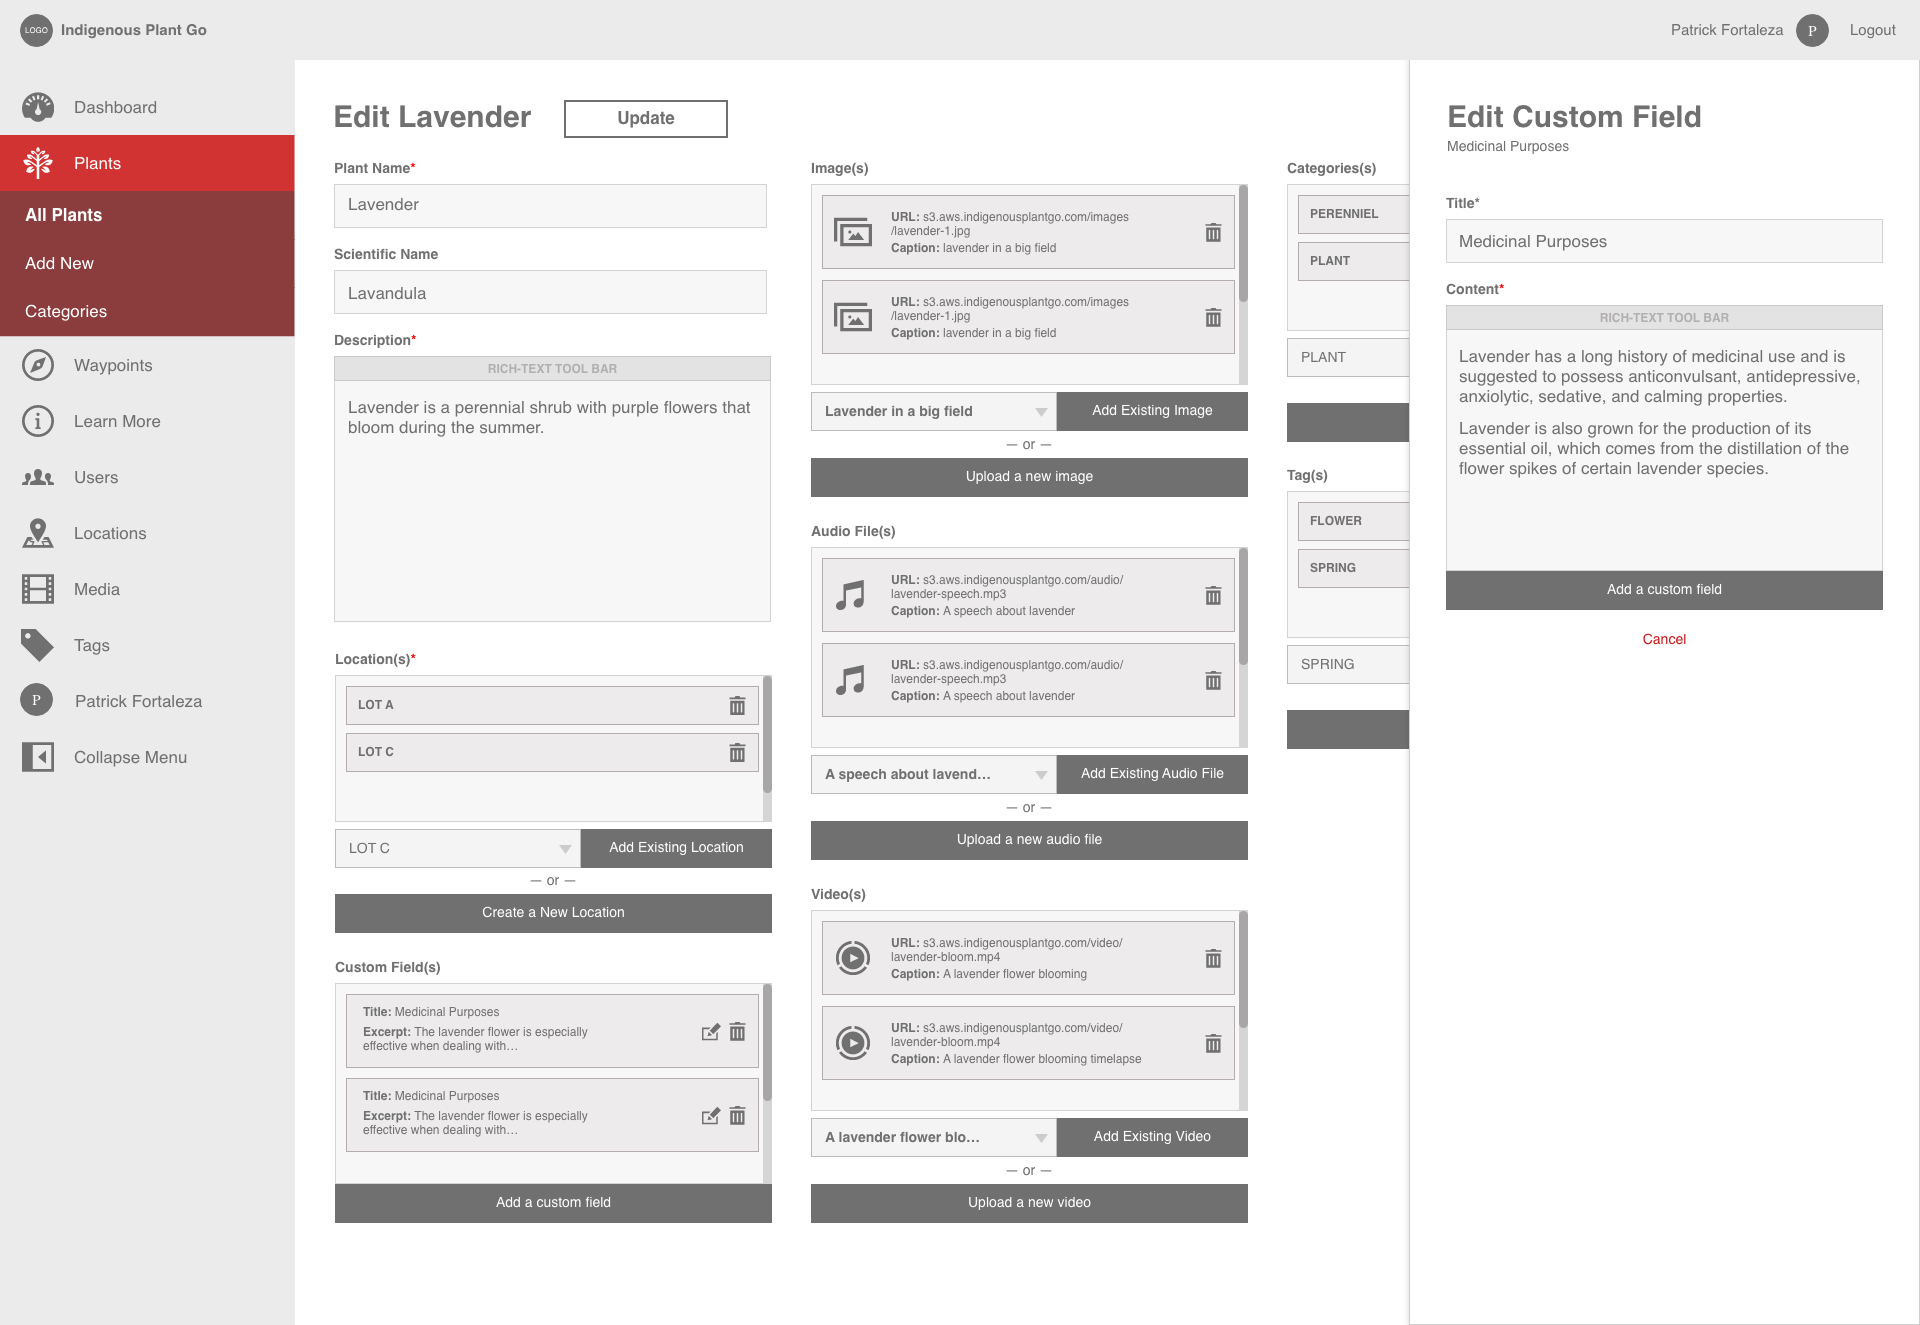1920x1325 pixels.
Task: Open Waypoints from sidebar compass icon
Action: point(38,365)
